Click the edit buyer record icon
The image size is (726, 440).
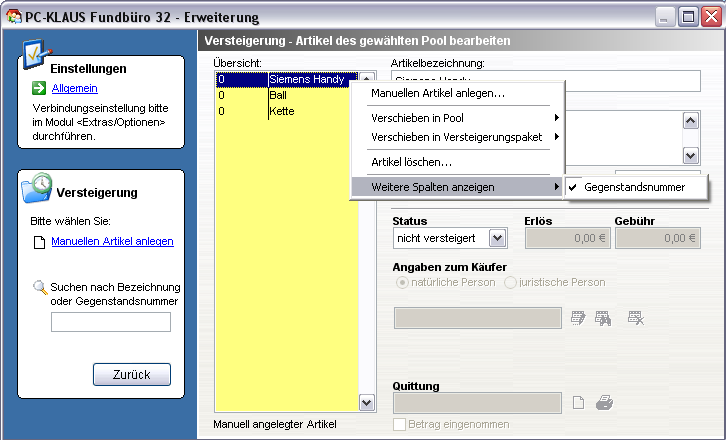577,318
